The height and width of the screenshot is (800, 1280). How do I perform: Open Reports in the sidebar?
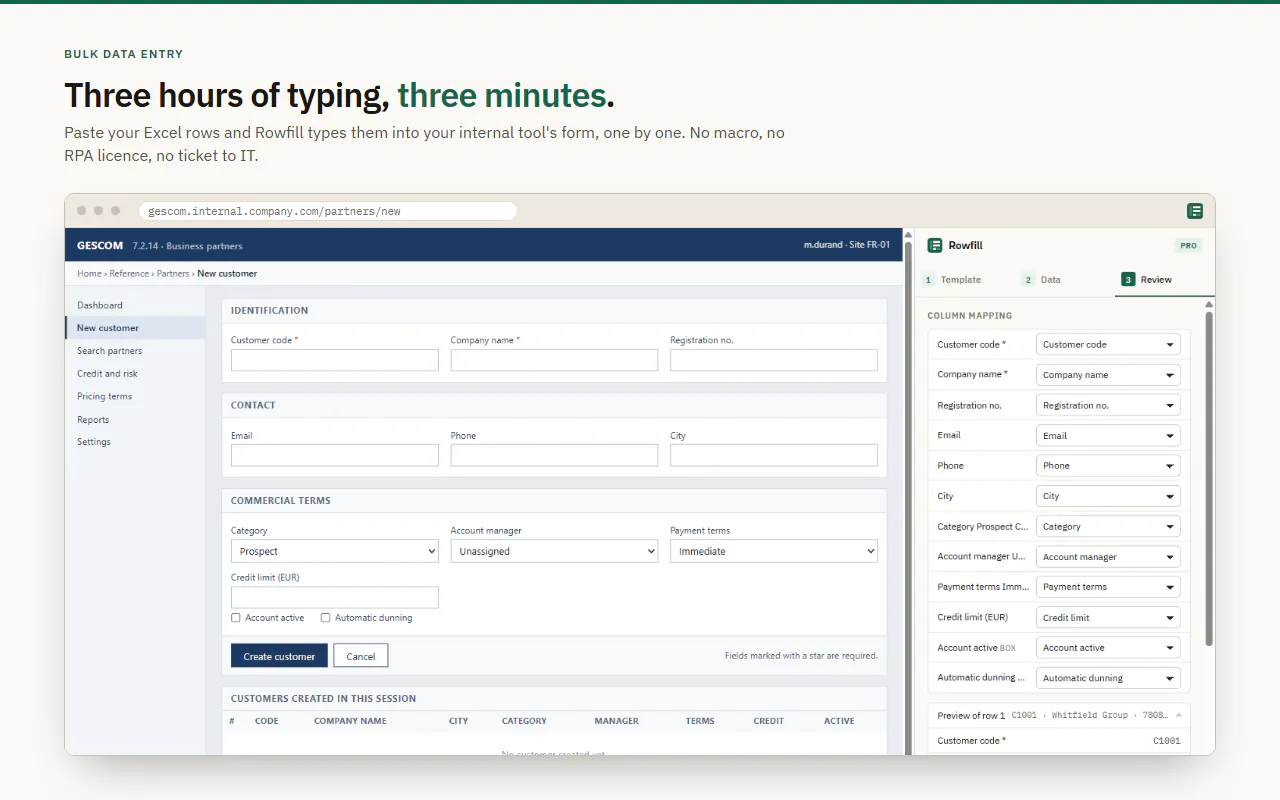(x=135, y=420)
